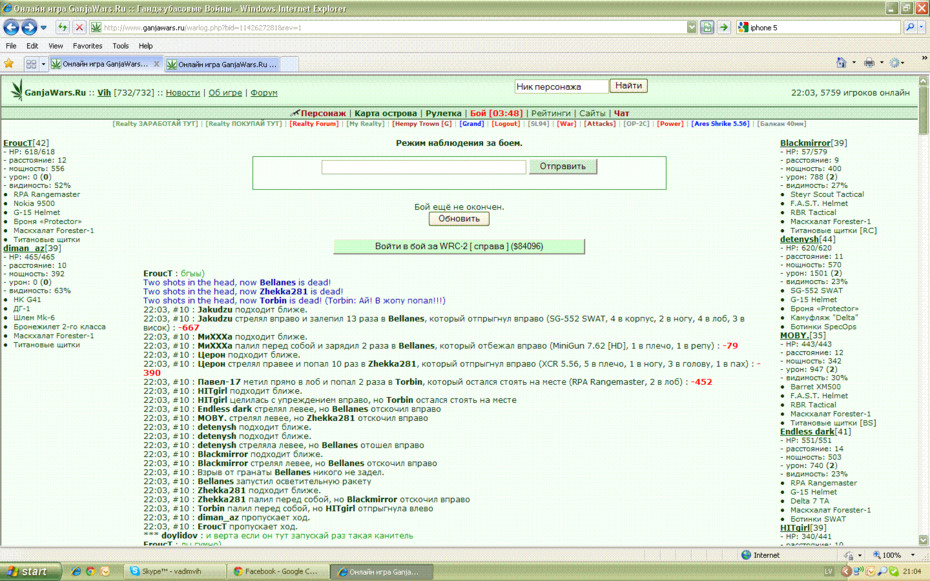Open the Бой [03:48] link

[x=496, y=113]
